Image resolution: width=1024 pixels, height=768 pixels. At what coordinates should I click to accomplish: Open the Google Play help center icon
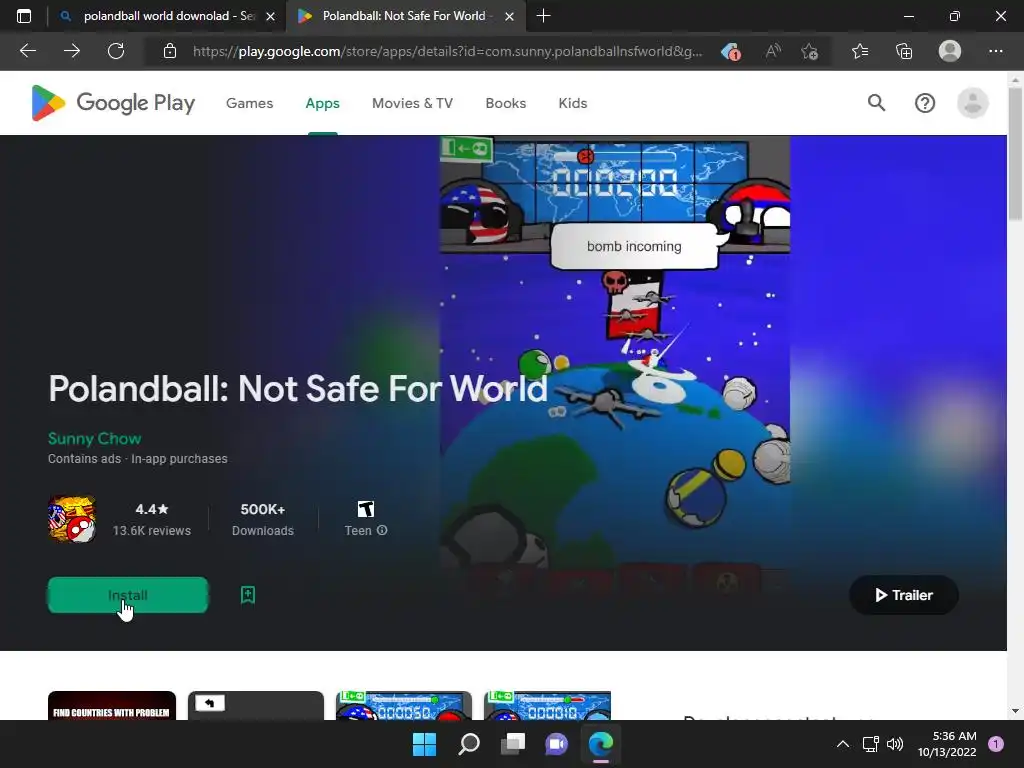(x=925, y=103)
